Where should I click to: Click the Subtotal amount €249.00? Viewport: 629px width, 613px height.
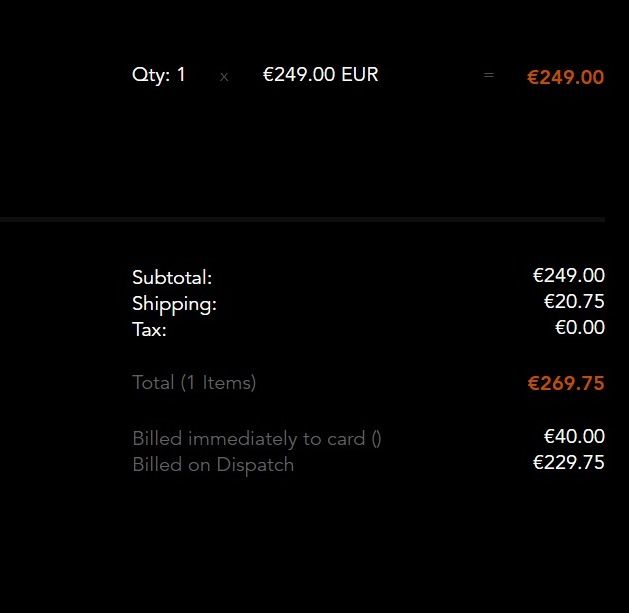click(568, 276)
